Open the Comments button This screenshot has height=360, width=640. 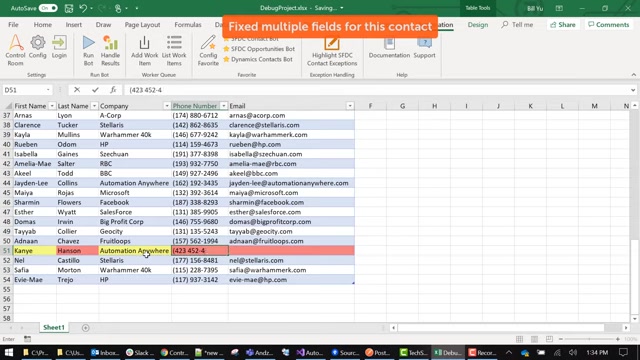coord(609,25)
